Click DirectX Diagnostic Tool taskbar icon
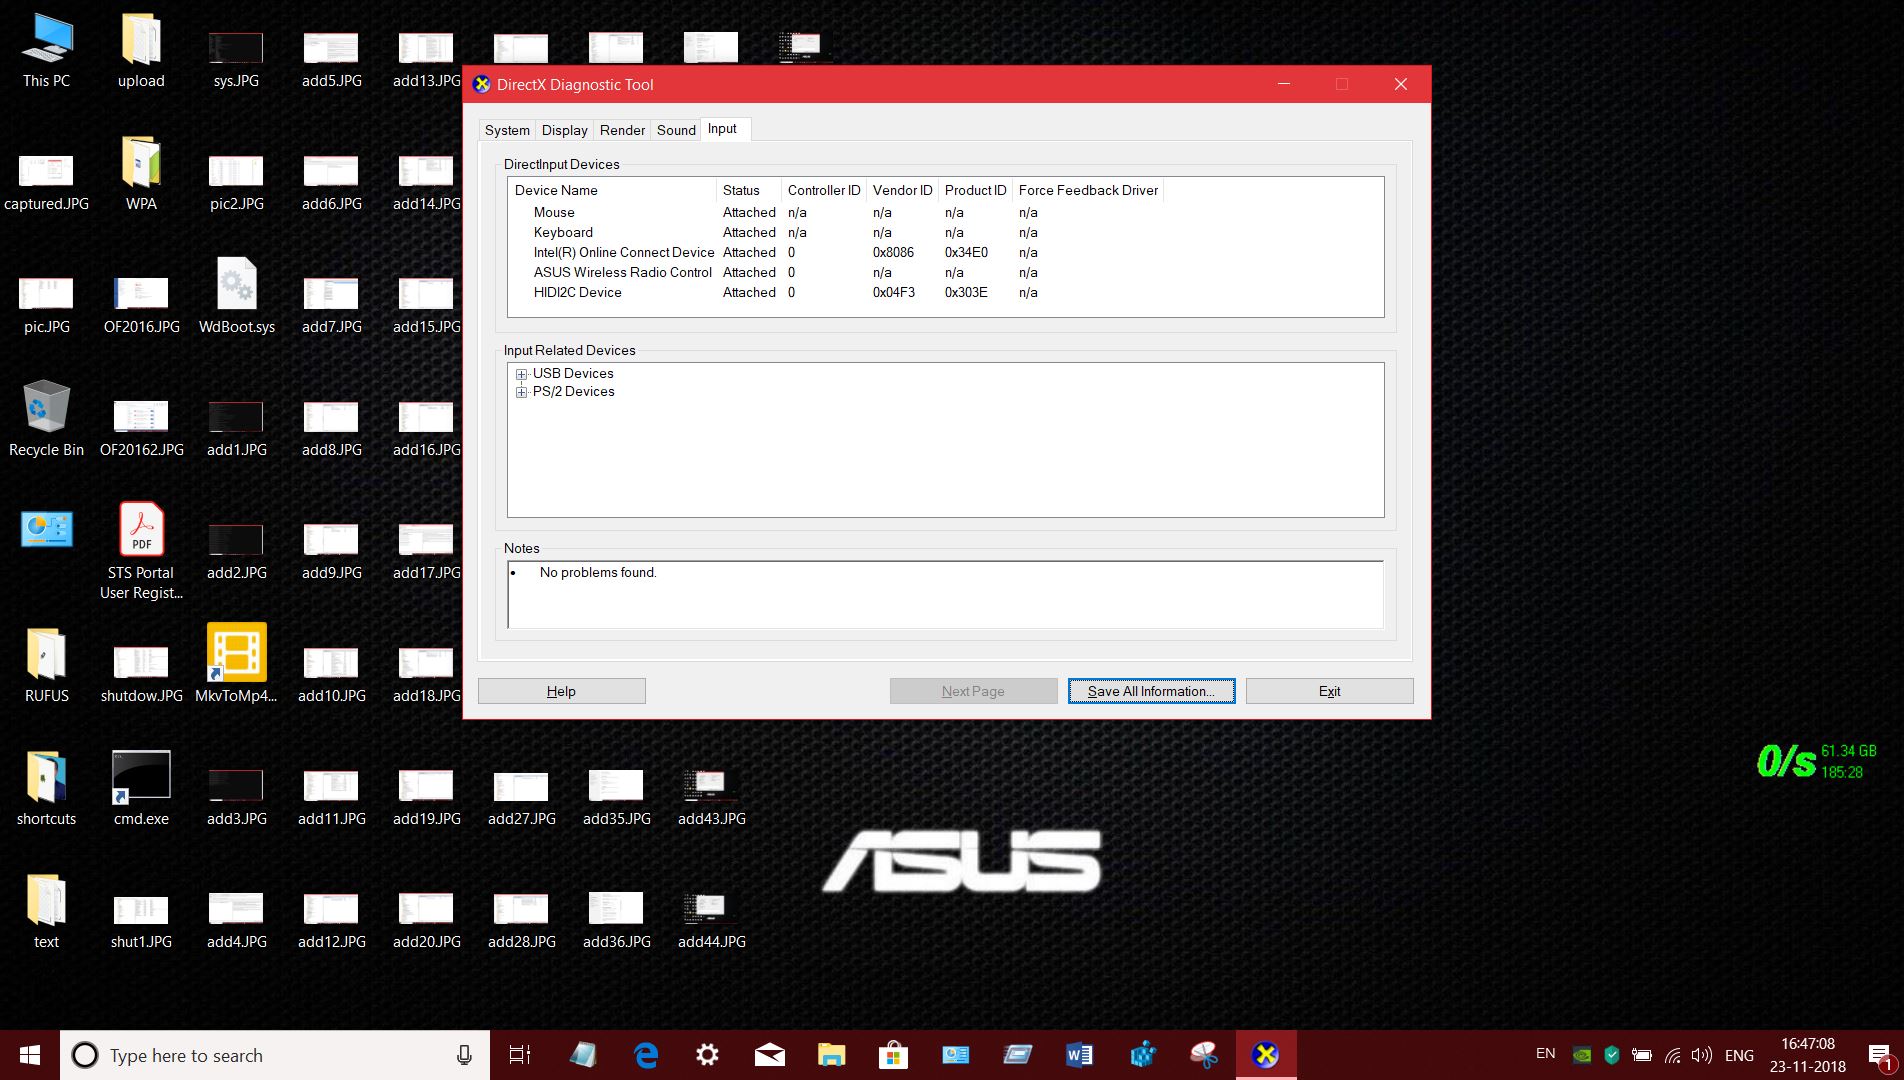This screenshot has height=1080, width=1904. tap(1266, 1055)
